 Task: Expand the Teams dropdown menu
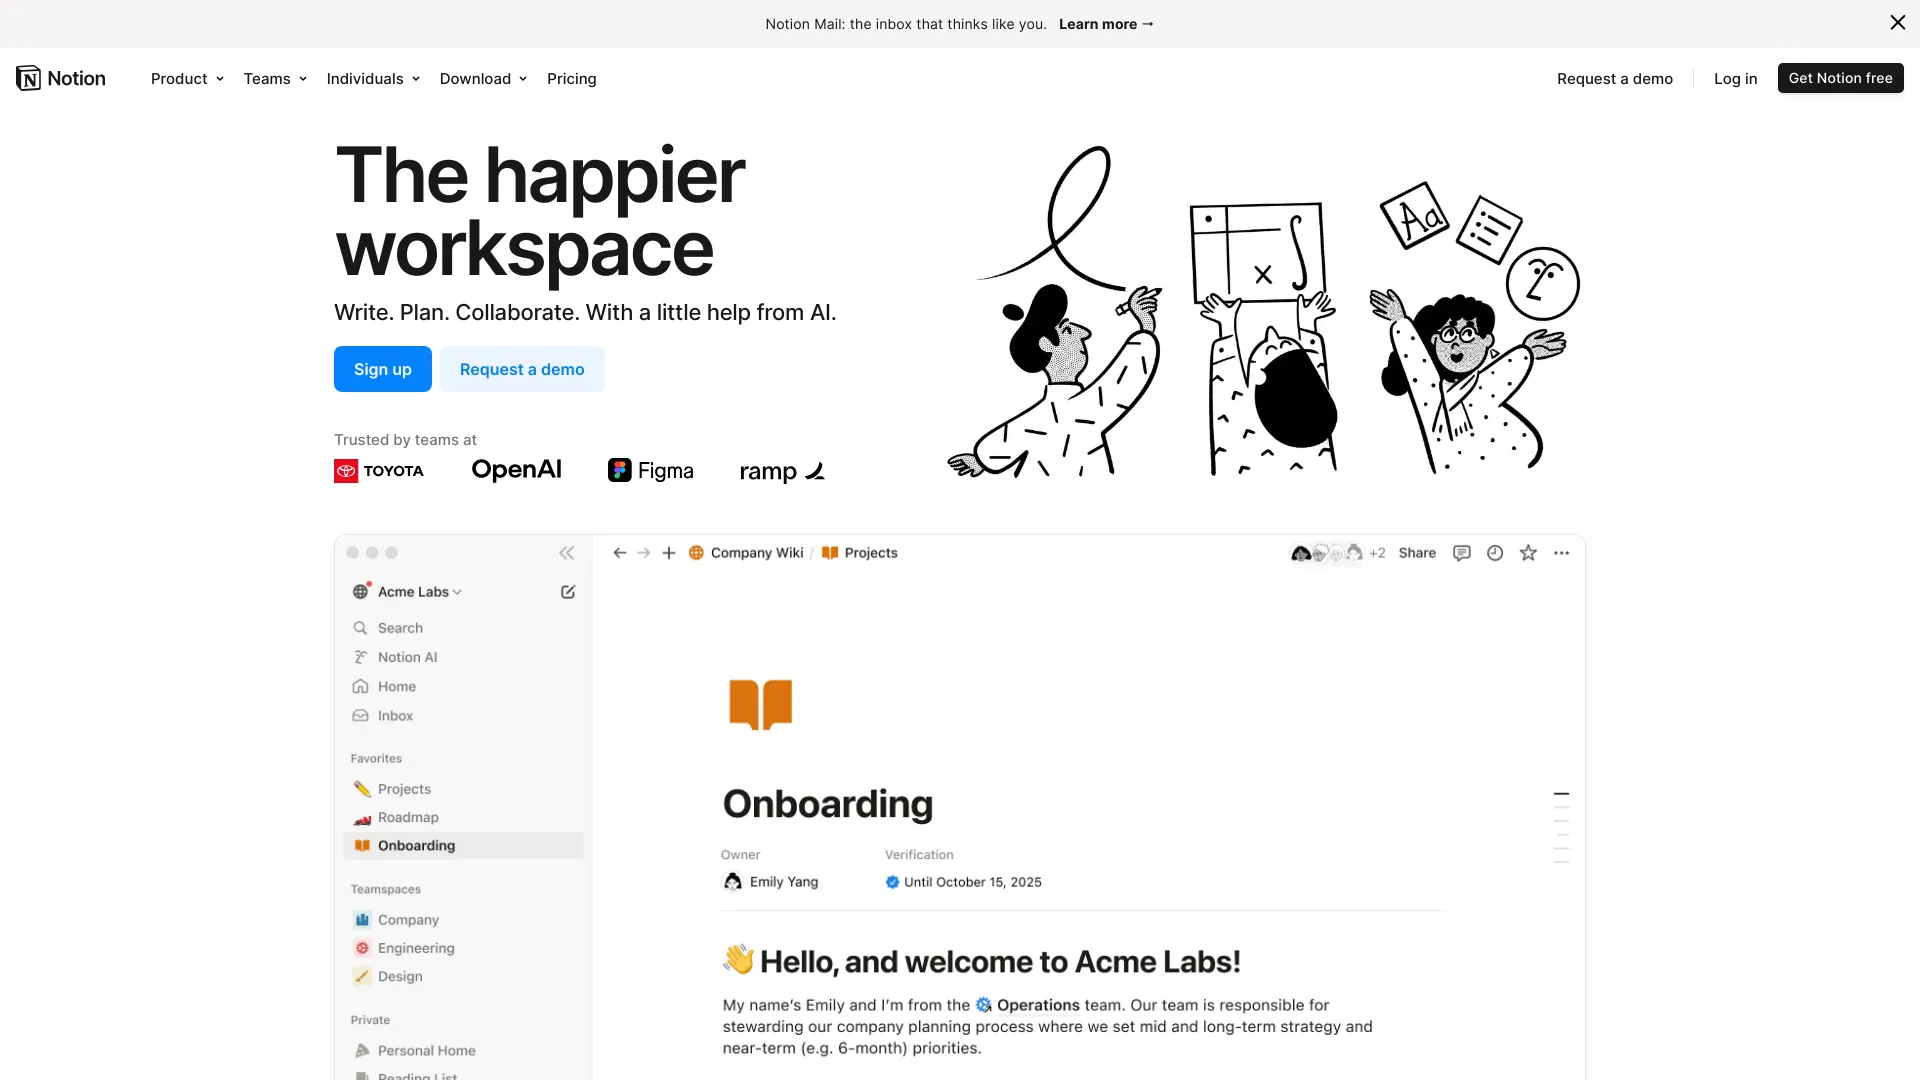(x=275, y=79)
